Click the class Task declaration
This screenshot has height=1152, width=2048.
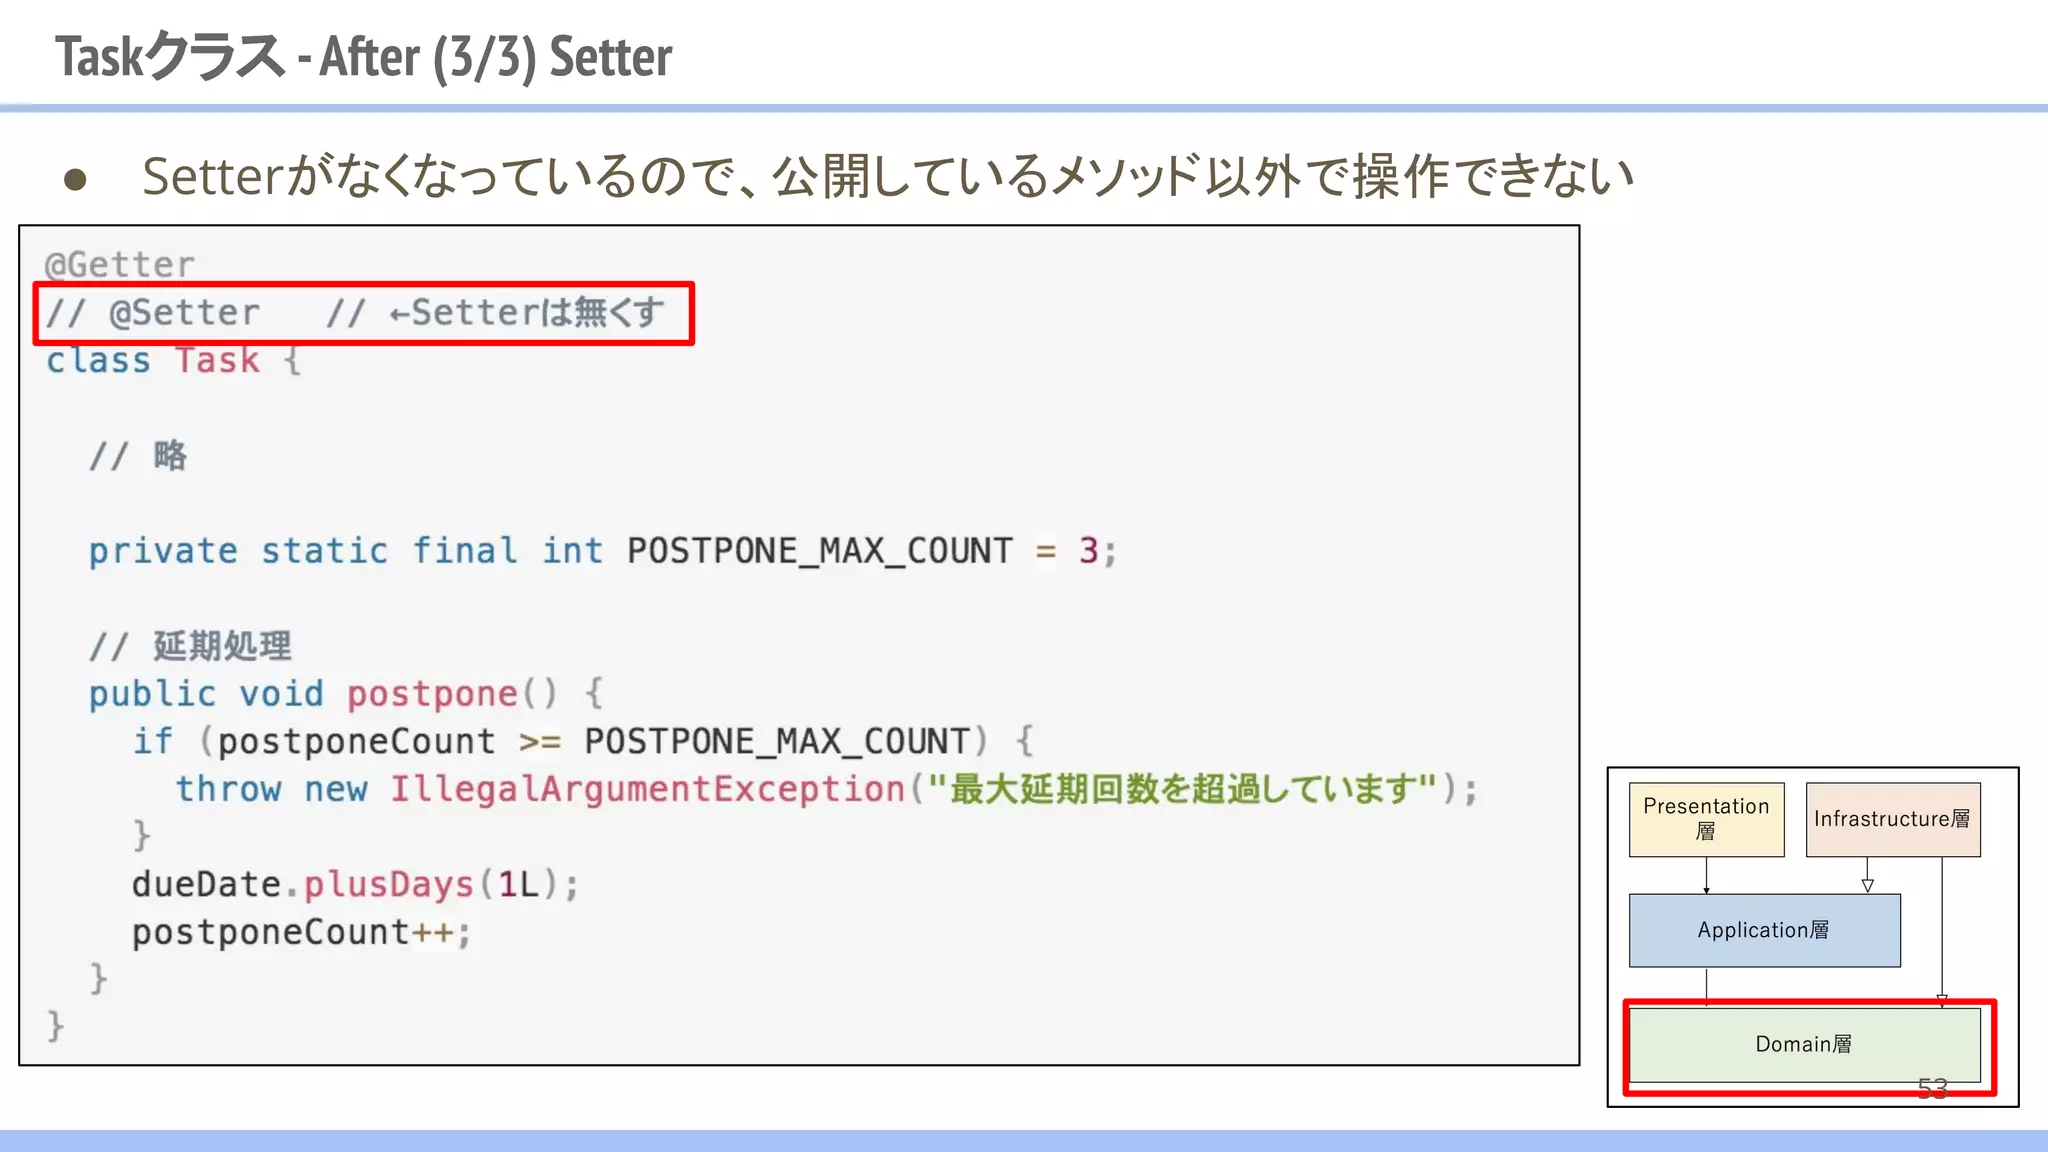click(172, 360)
